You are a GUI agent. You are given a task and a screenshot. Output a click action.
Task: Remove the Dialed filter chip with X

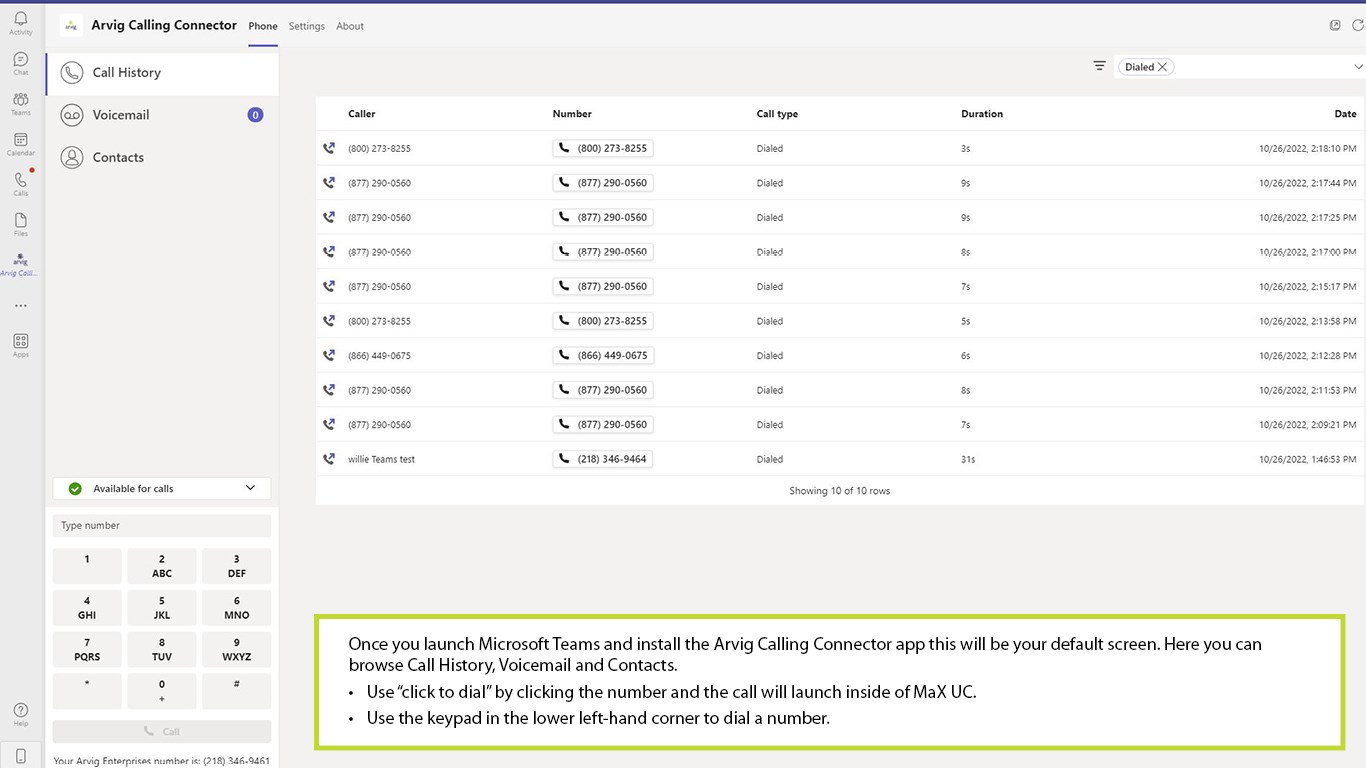1162,67
